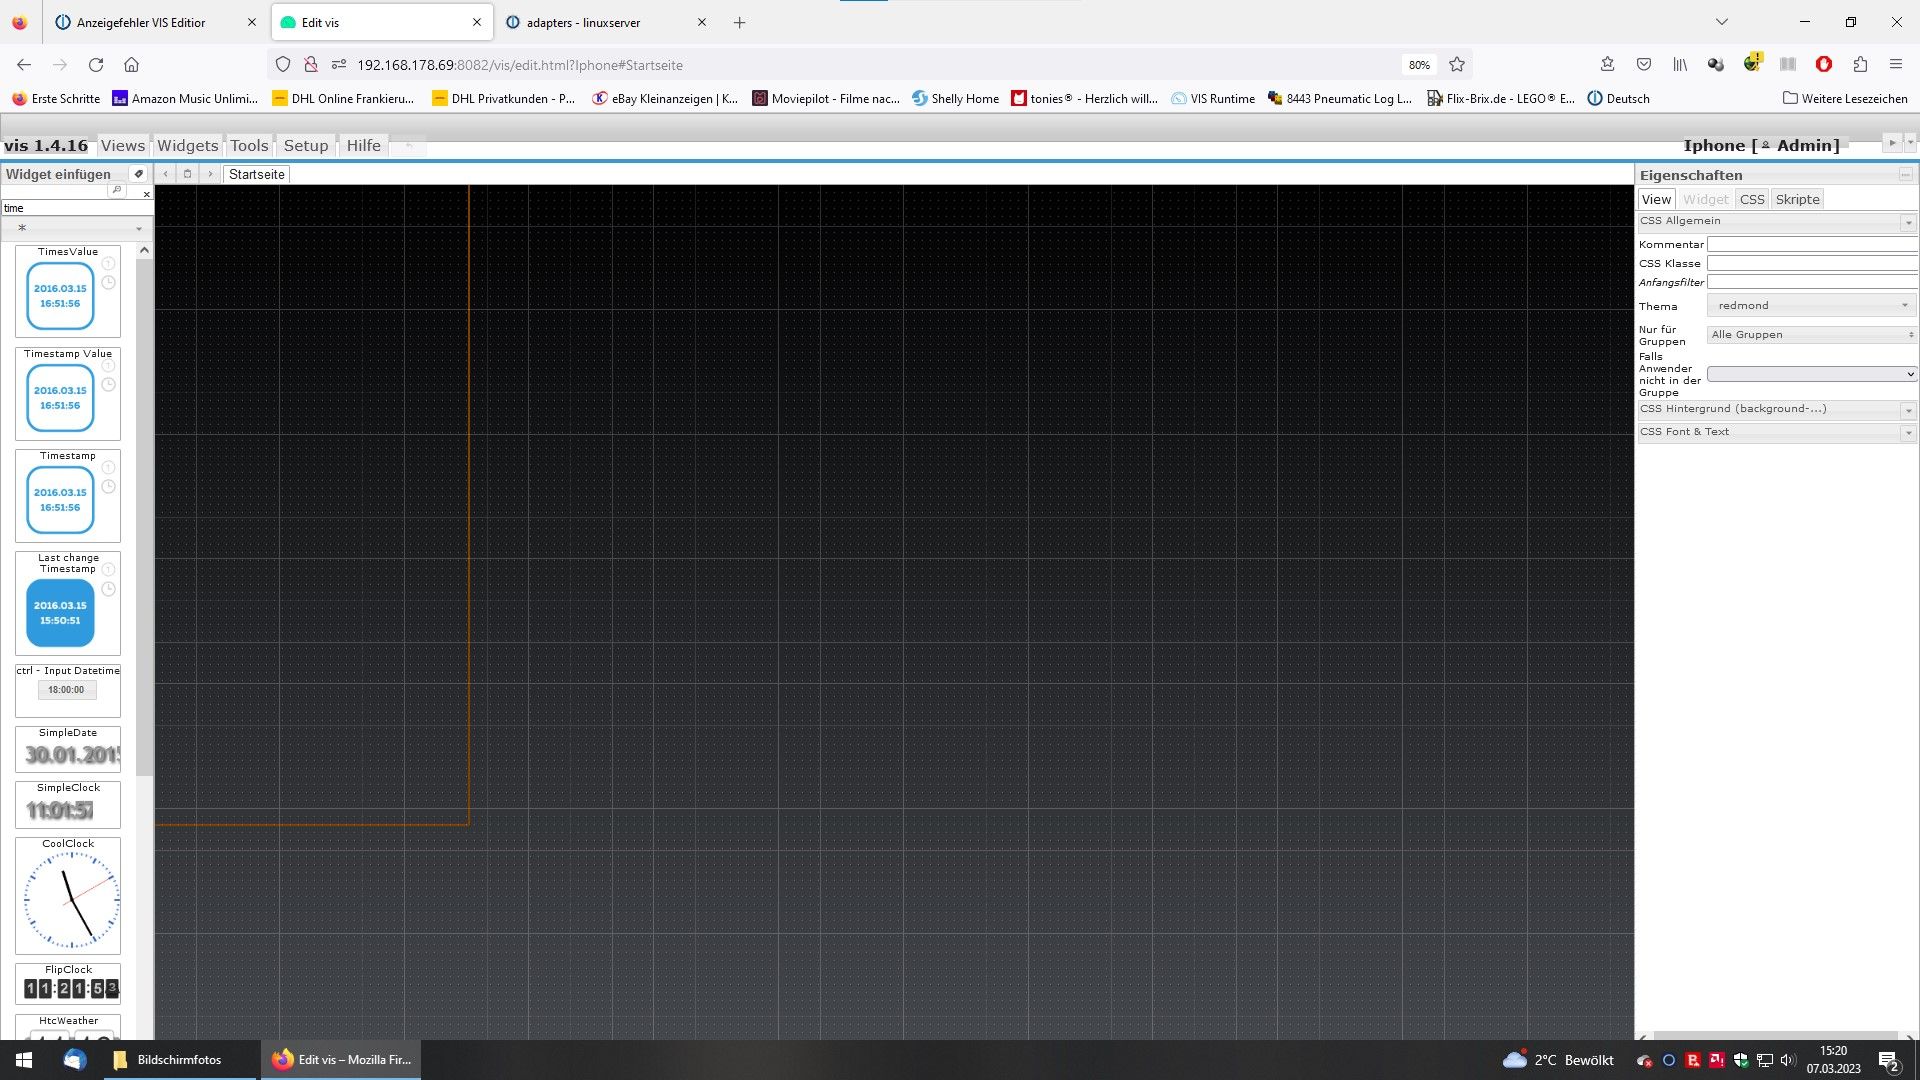Click the back arrow in the view navigation toolbar
This screenshot has width=1920, height=1080.
point(165,173)
